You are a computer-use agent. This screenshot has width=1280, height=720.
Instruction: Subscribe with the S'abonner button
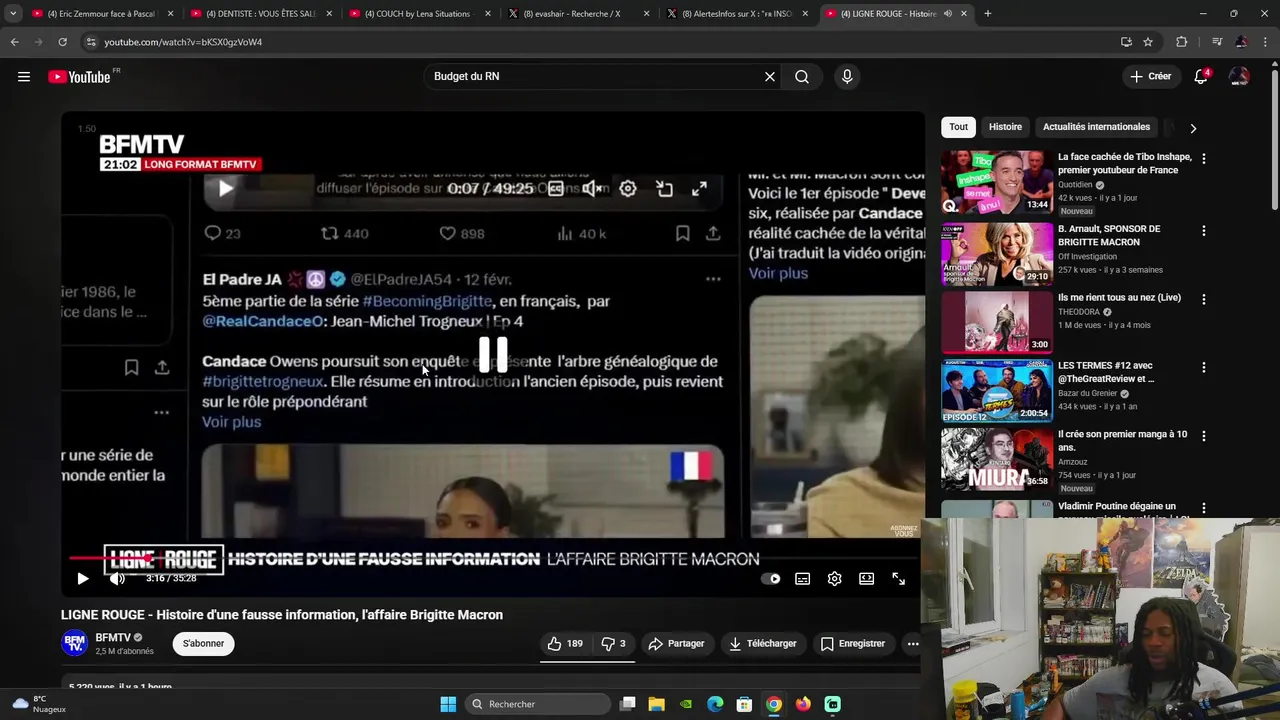coord(203,644)
